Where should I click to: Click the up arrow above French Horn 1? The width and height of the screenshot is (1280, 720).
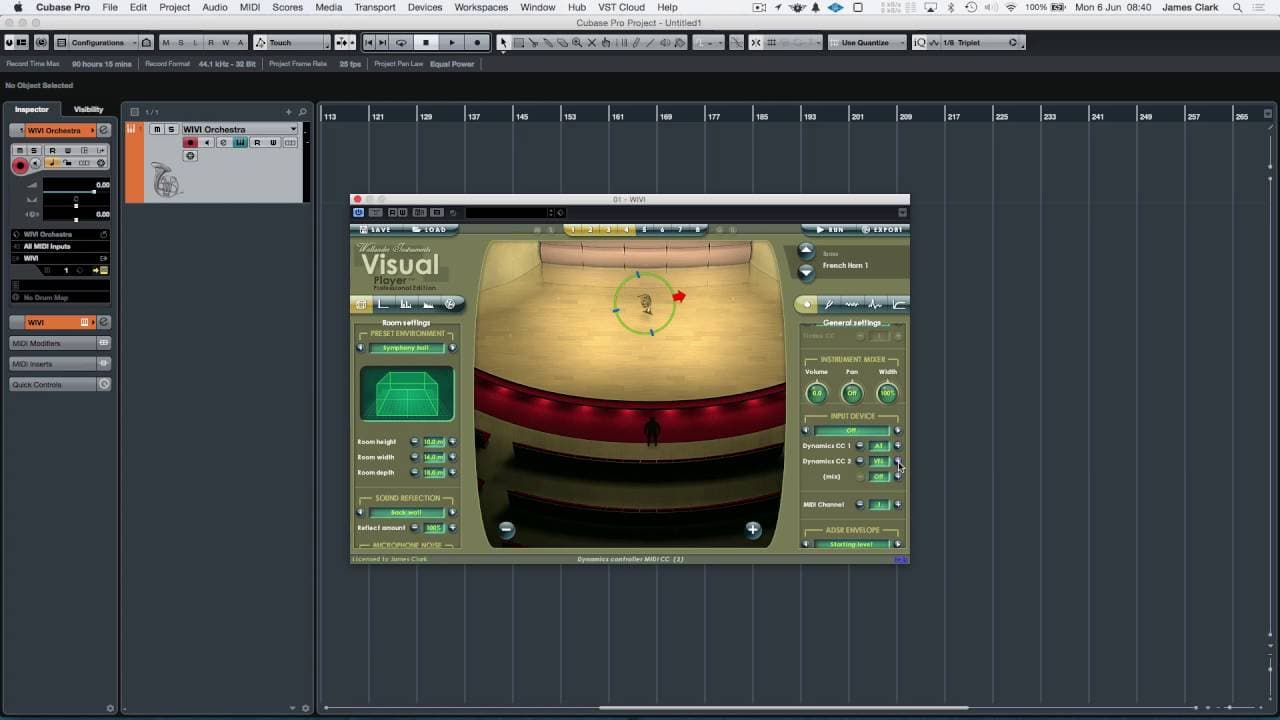(x=806, y=252)
